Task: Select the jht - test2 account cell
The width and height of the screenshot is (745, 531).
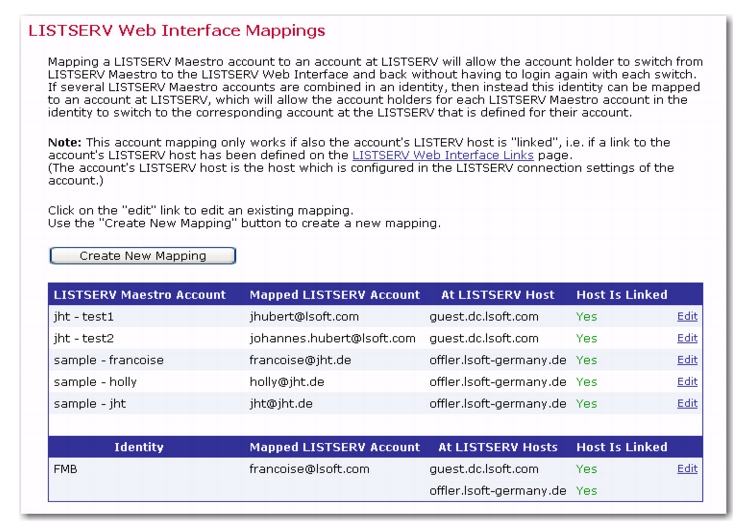Action: click(x=84, y=339)
